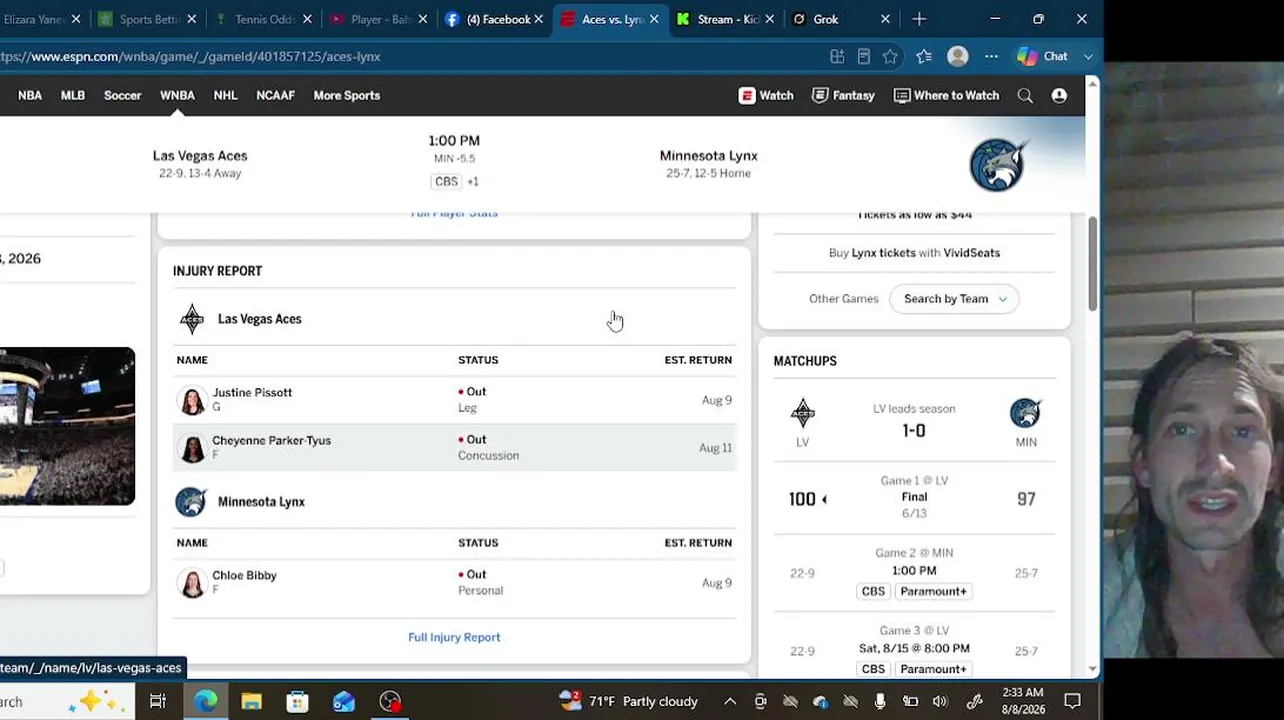This screenshot has width=1284, height=720.
Task: Open the ESPN user profile icon
Action: (1059, 96)
